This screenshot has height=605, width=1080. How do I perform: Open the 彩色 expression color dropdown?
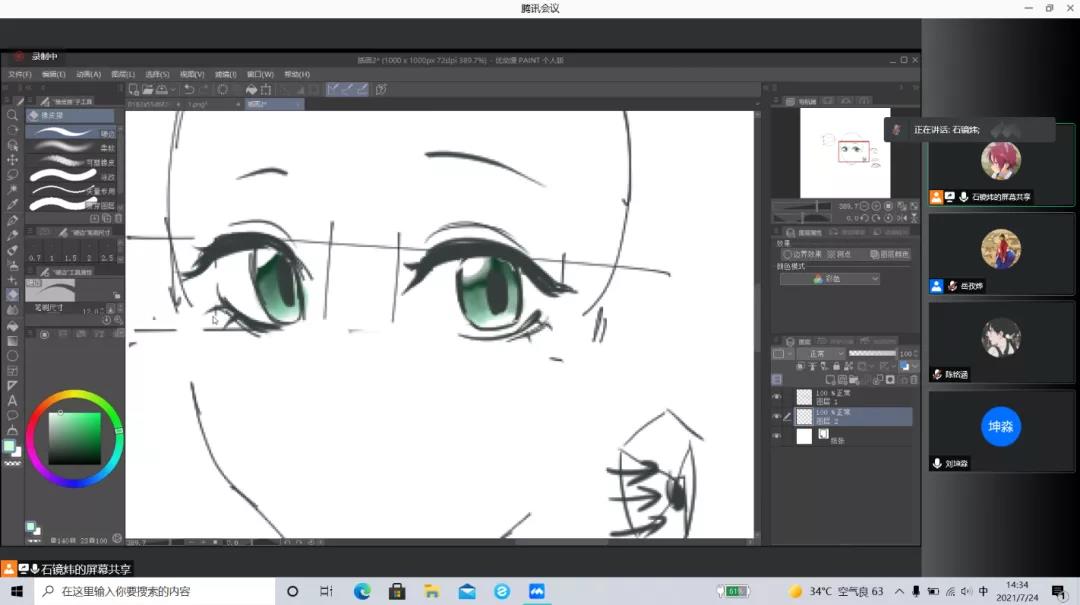coord(829,279)
